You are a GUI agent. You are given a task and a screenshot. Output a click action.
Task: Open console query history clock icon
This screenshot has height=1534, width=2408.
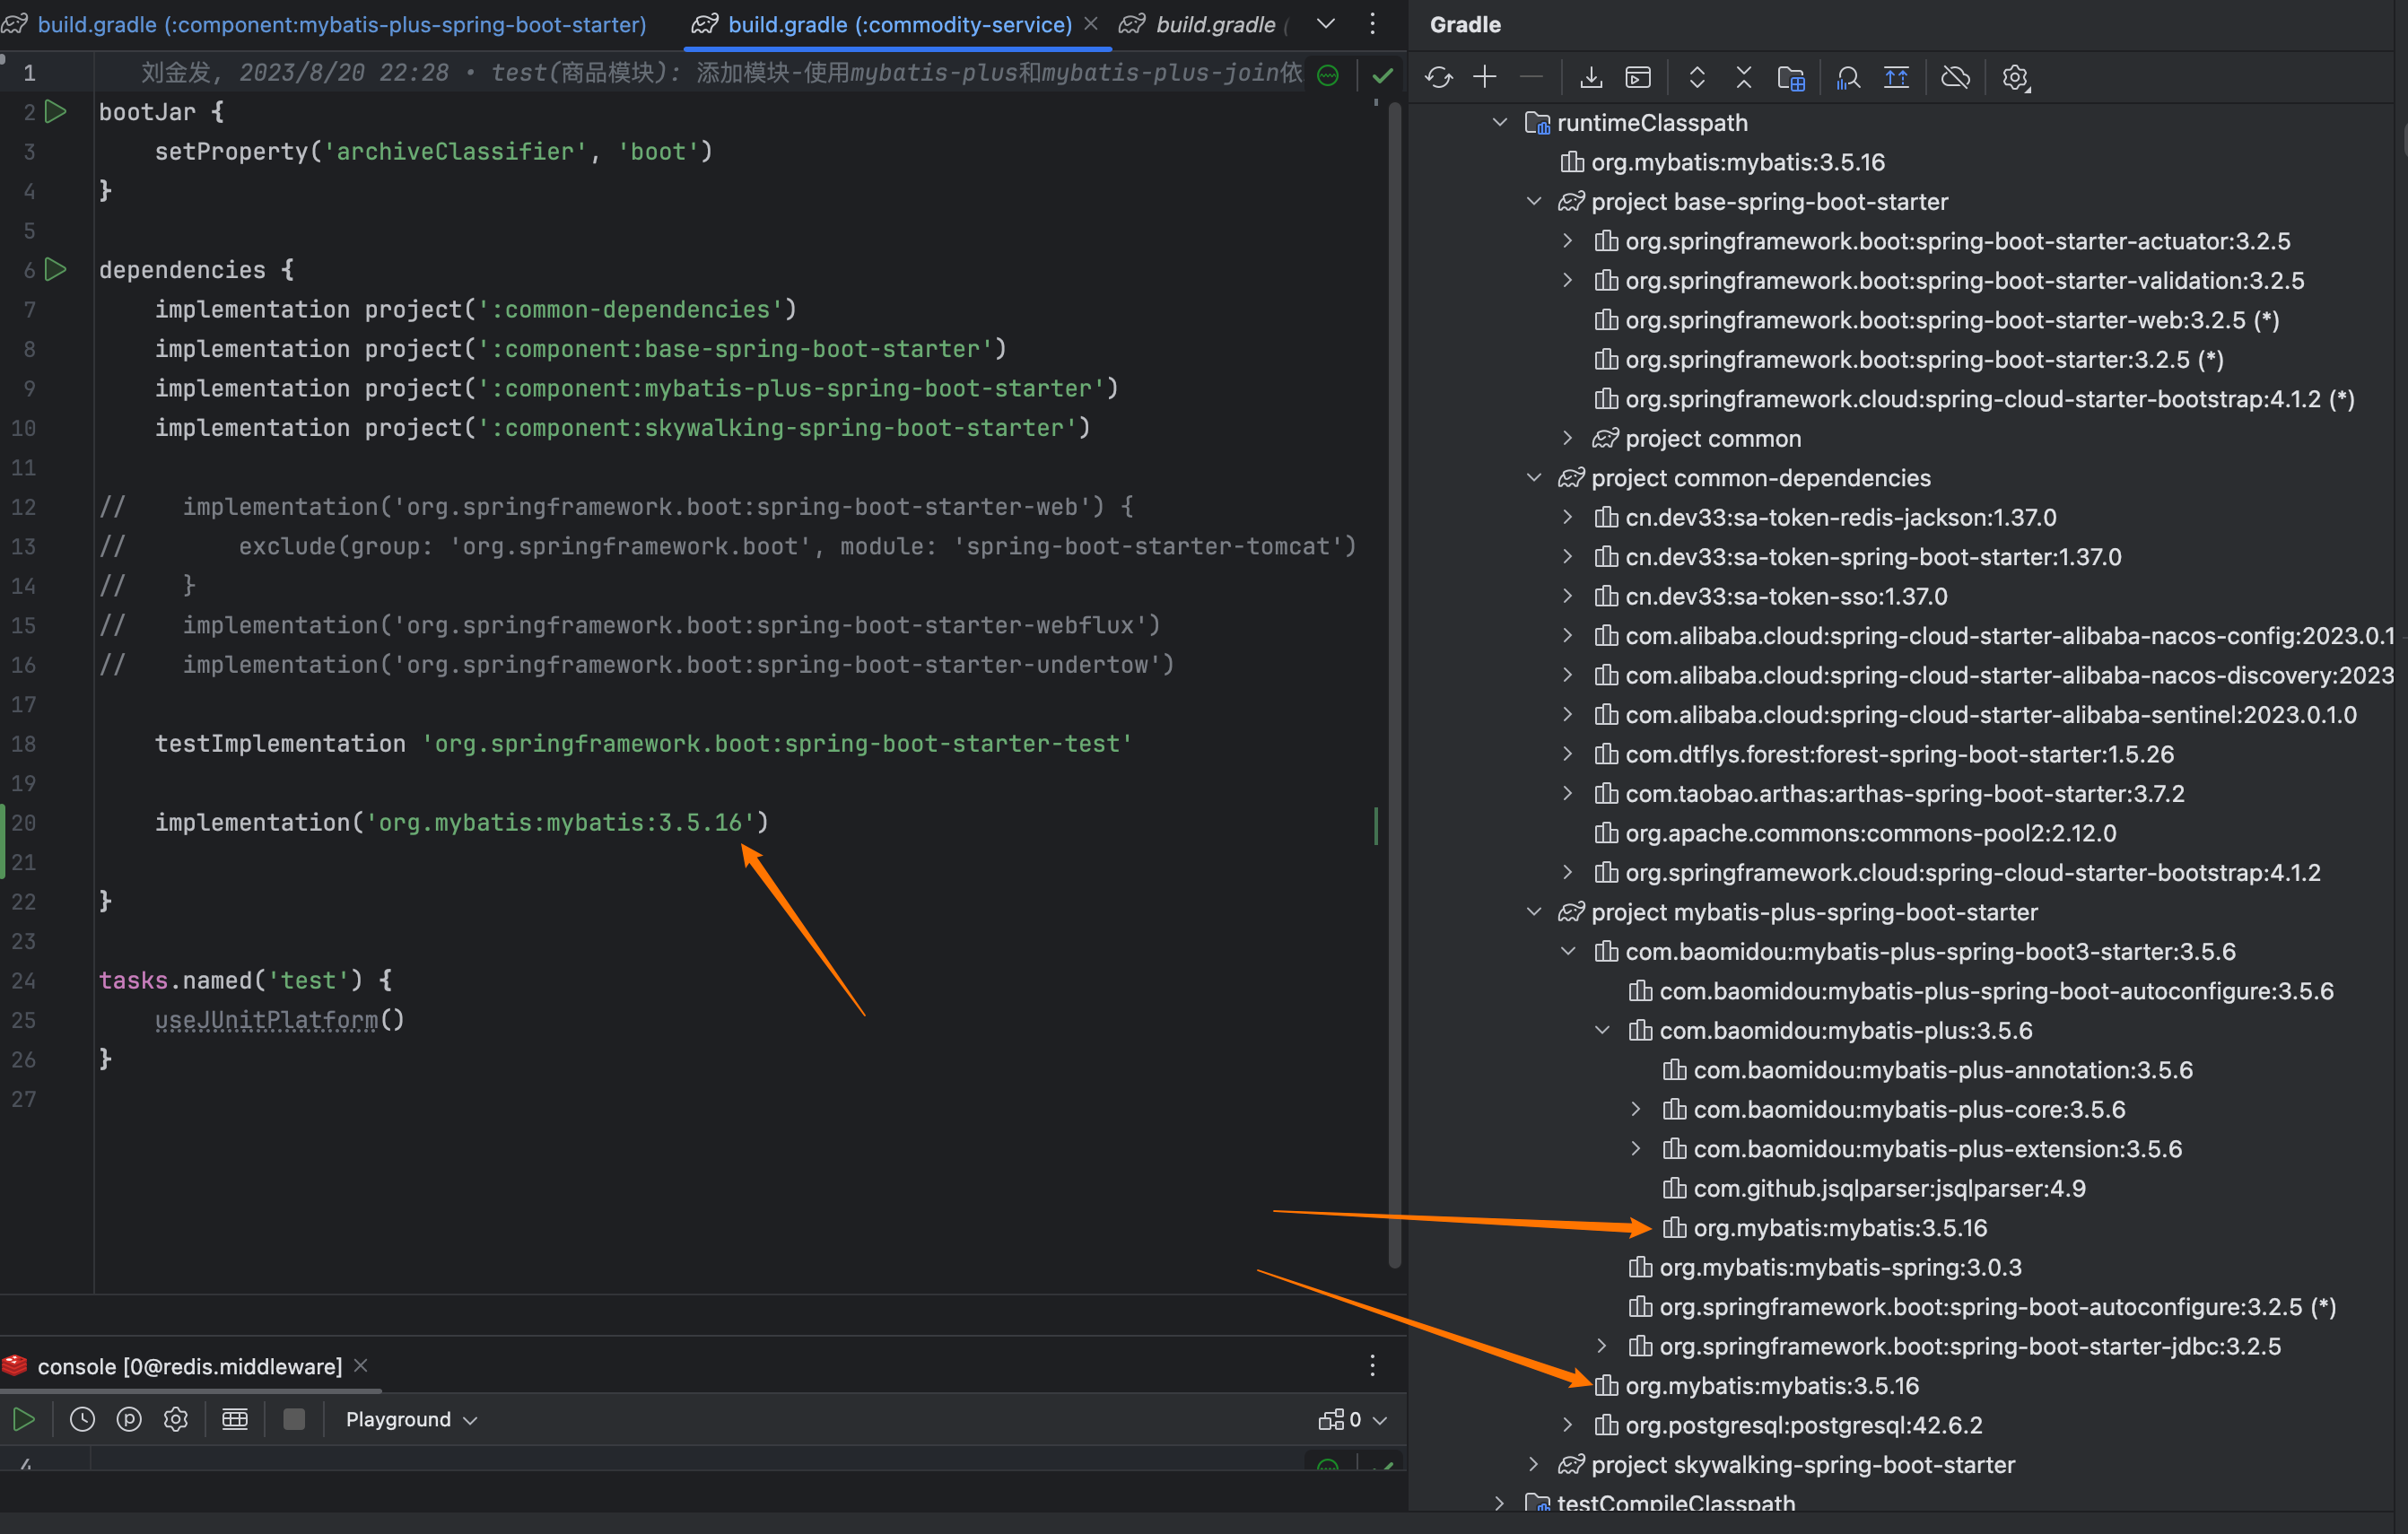(82, 1418)
